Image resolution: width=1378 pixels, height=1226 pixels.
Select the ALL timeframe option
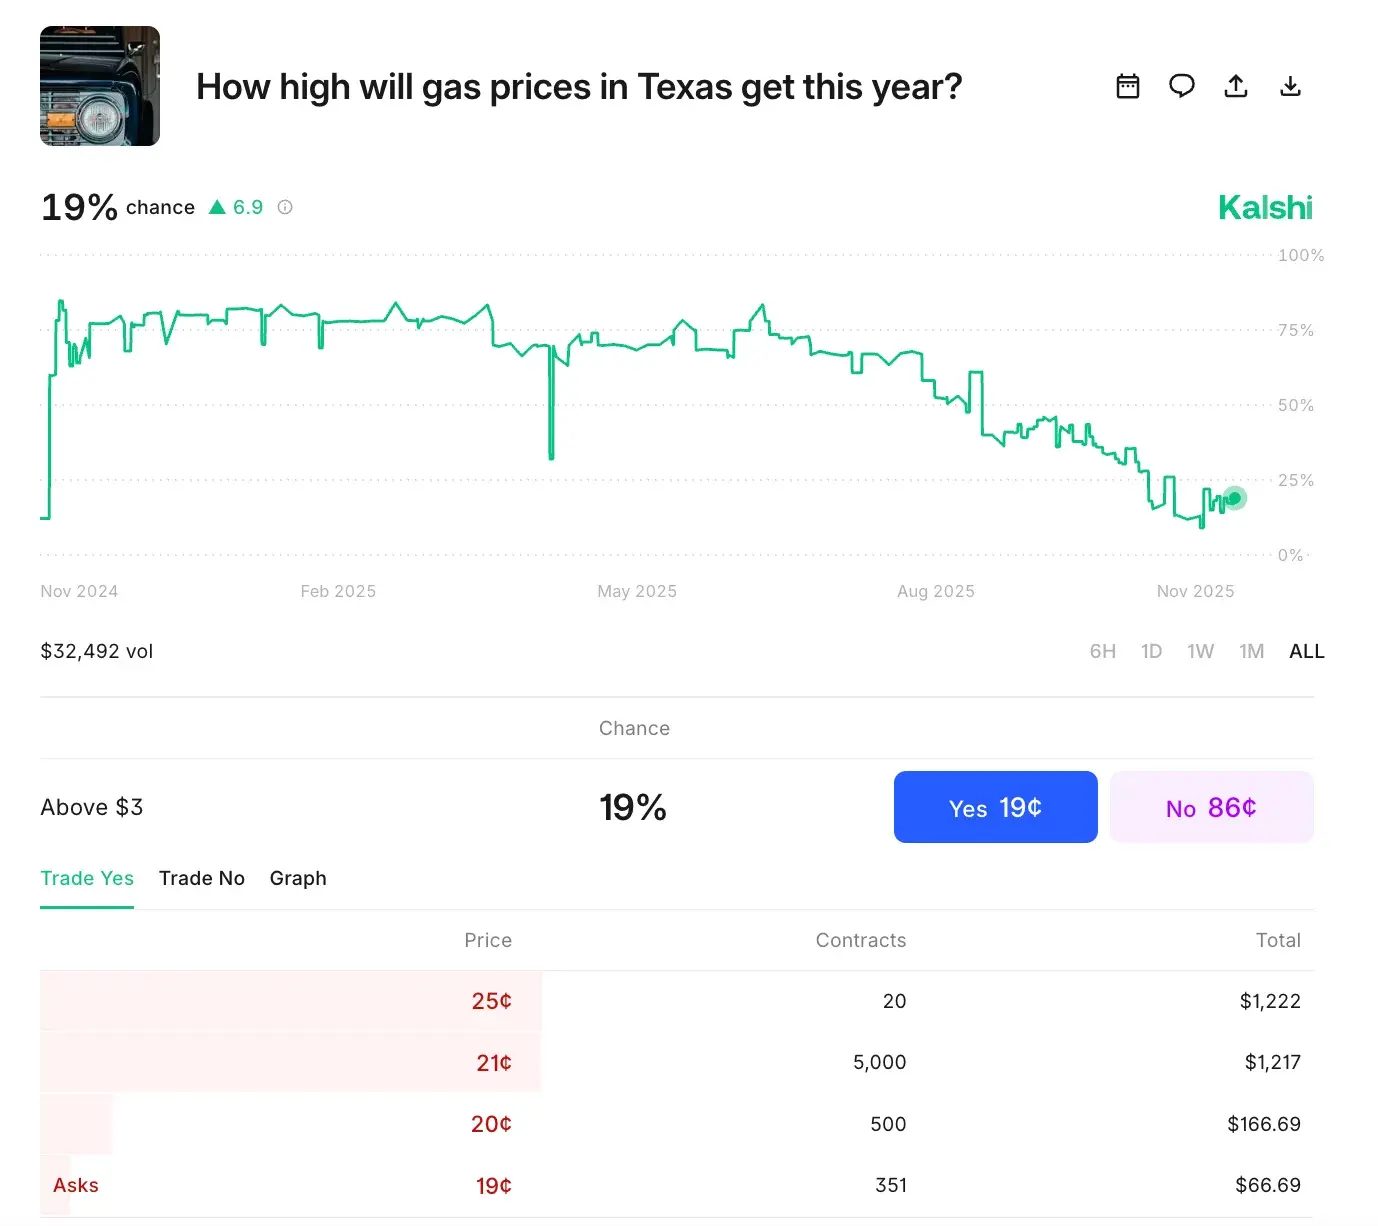(1306, 651)
